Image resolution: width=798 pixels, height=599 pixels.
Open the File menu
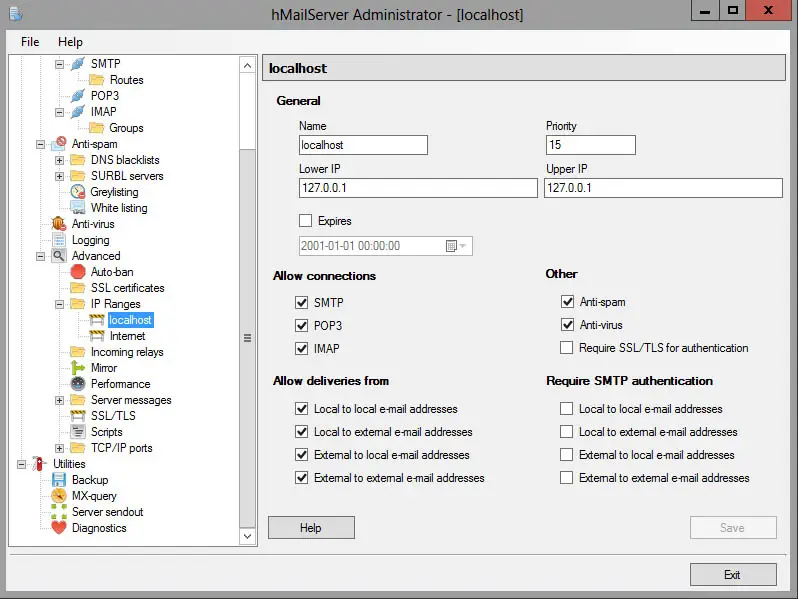(x=30, y=42)
